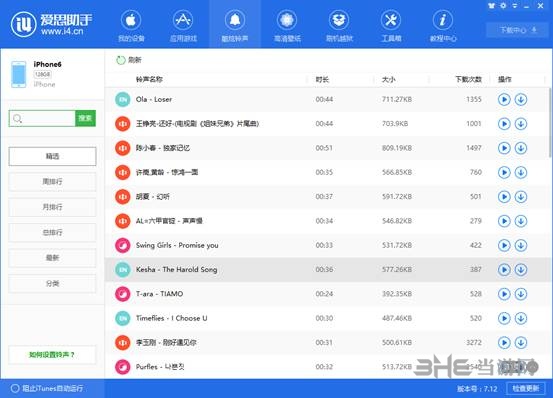This screenshot has height=398, width=553.
Task: Click the red 中 icon beside 李玉刚
Action: pyautogui.click(x=123, y=343)
